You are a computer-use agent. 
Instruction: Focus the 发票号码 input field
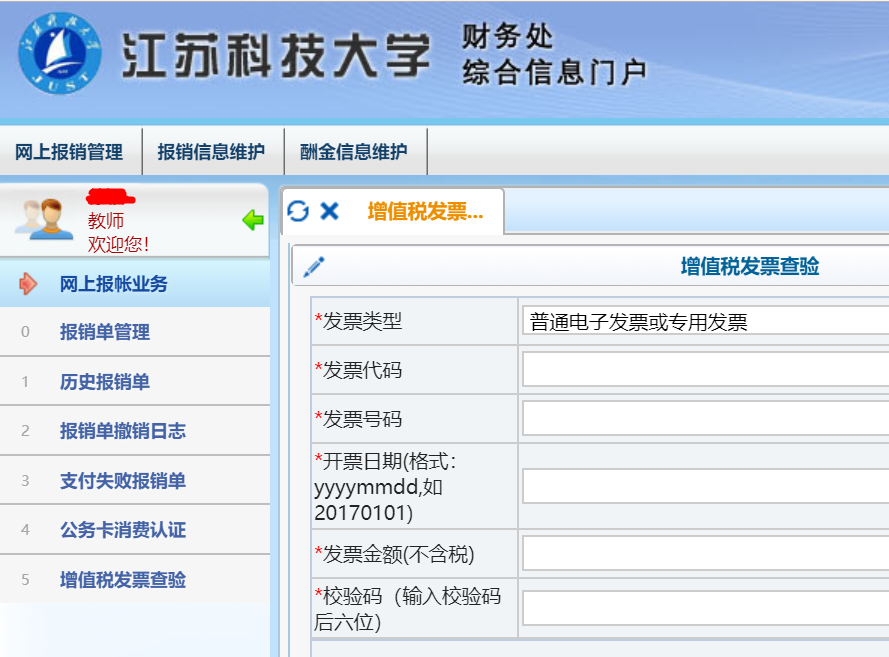pyautogui.click(x=704, y=419)
